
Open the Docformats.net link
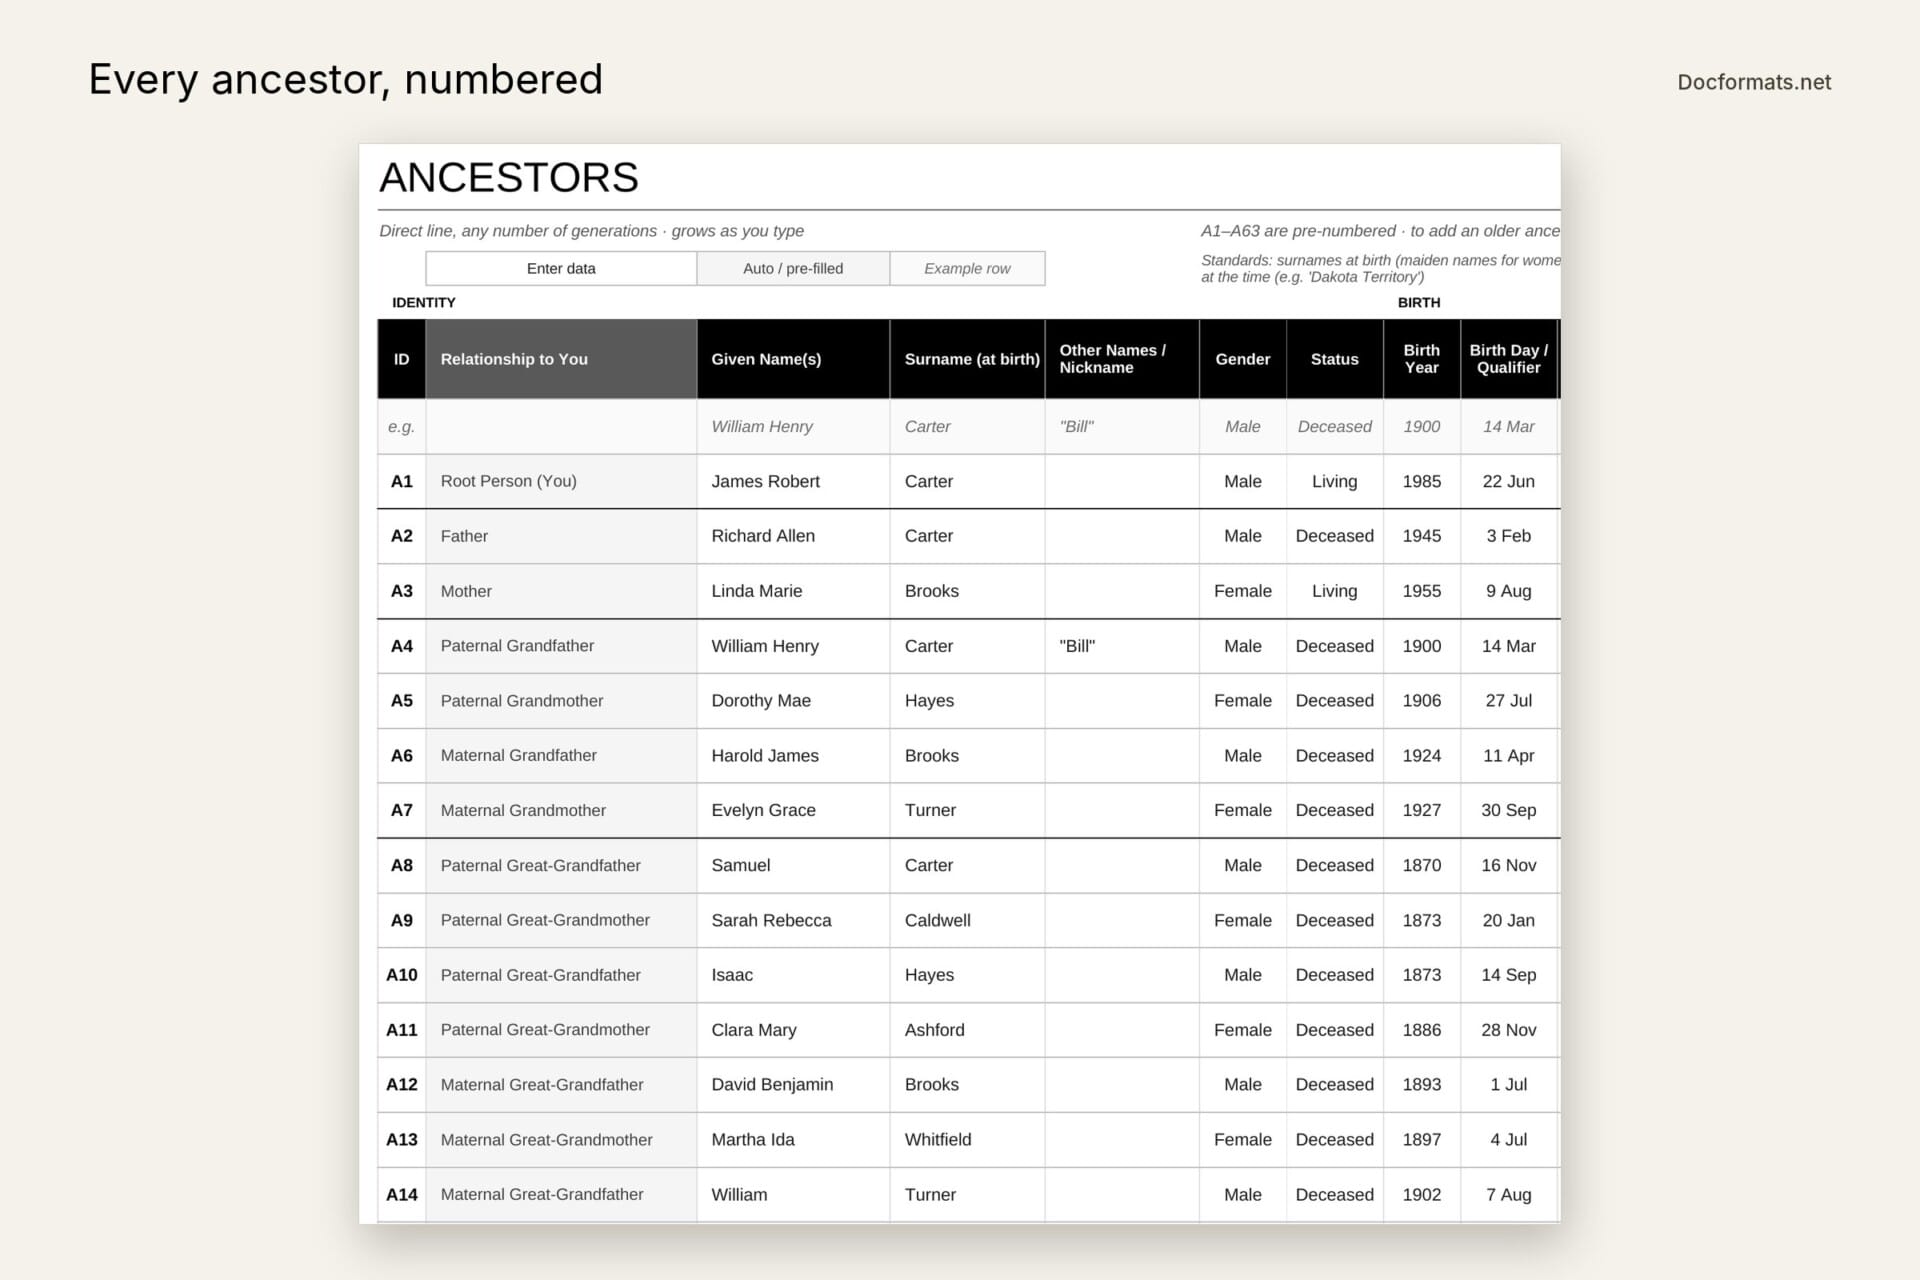pos(1754,82)
